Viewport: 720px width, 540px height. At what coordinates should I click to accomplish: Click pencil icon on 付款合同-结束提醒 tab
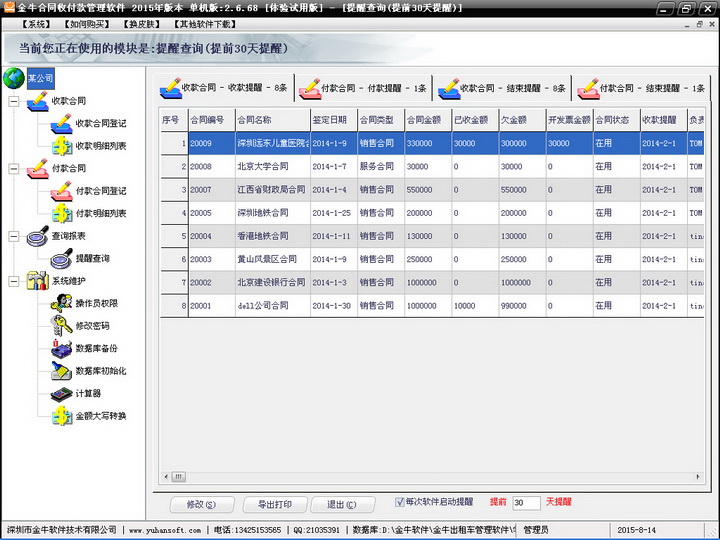588,88
